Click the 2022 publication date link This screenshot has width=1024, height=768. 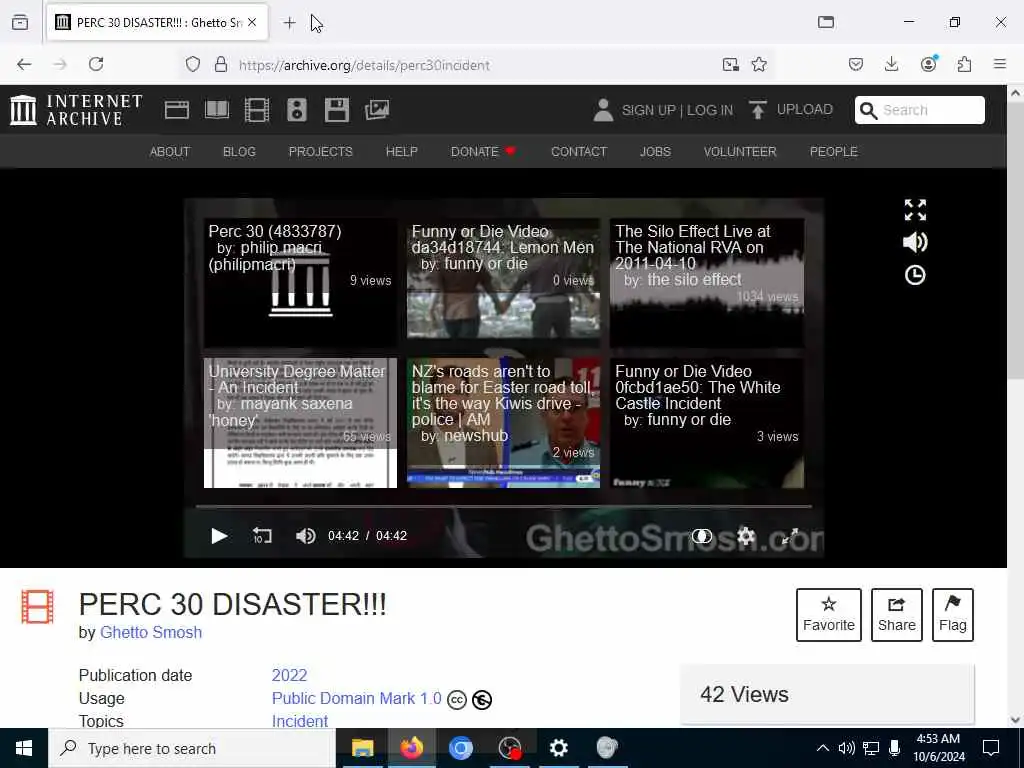[289, 675]
